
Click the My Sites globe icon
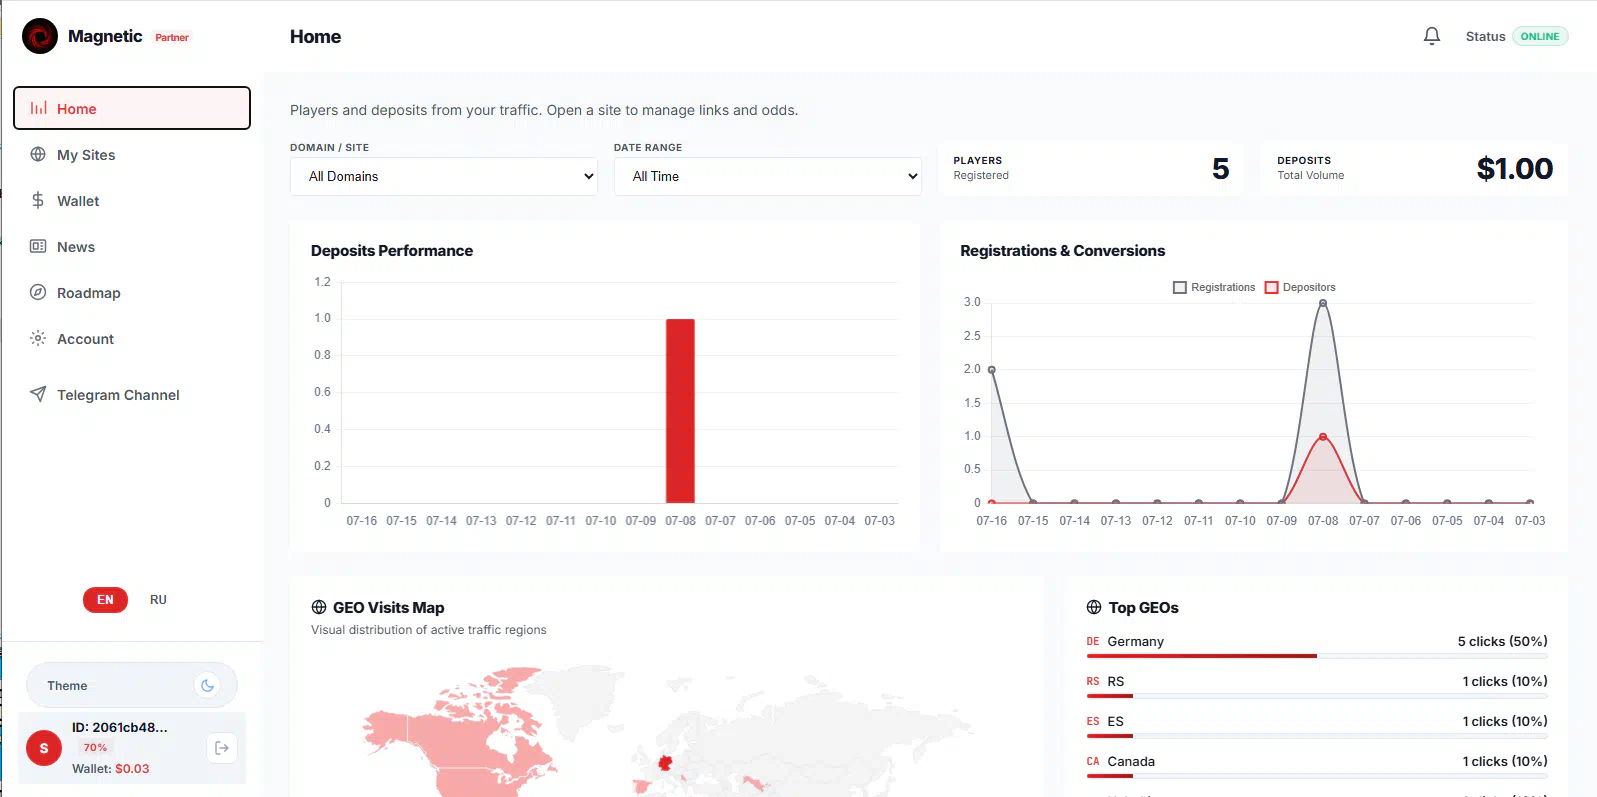(x=38, y=154)
